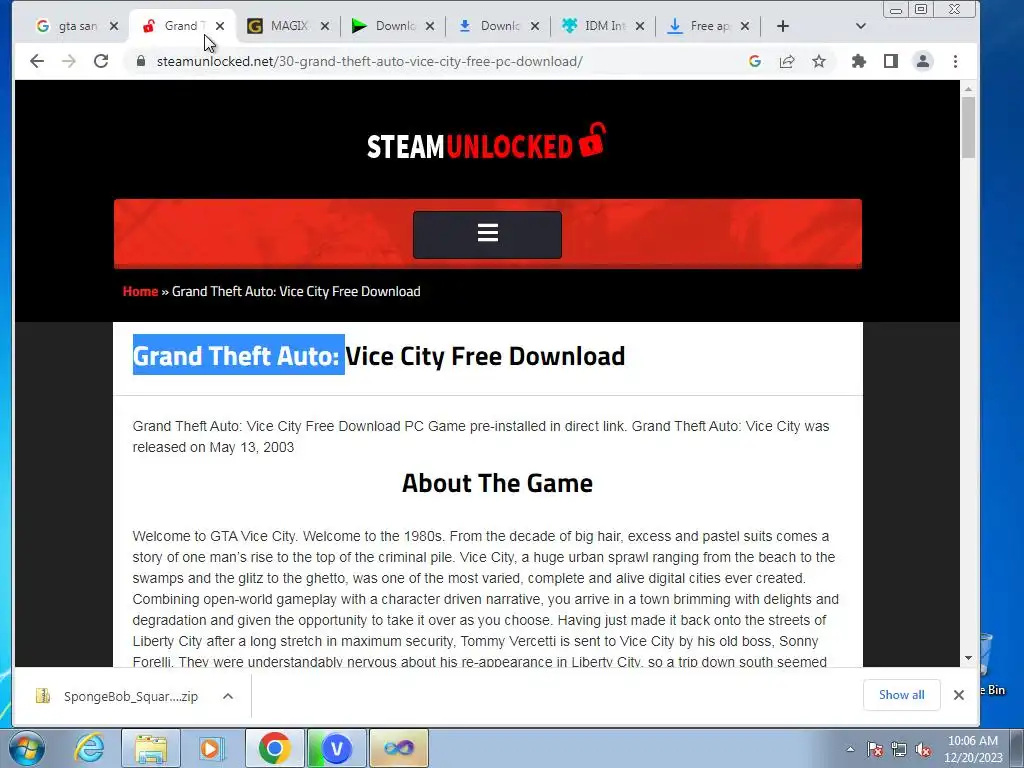Viewport: 1024px width, 768px height.
Task: Share this page via share icon
Action: [787, 61]
